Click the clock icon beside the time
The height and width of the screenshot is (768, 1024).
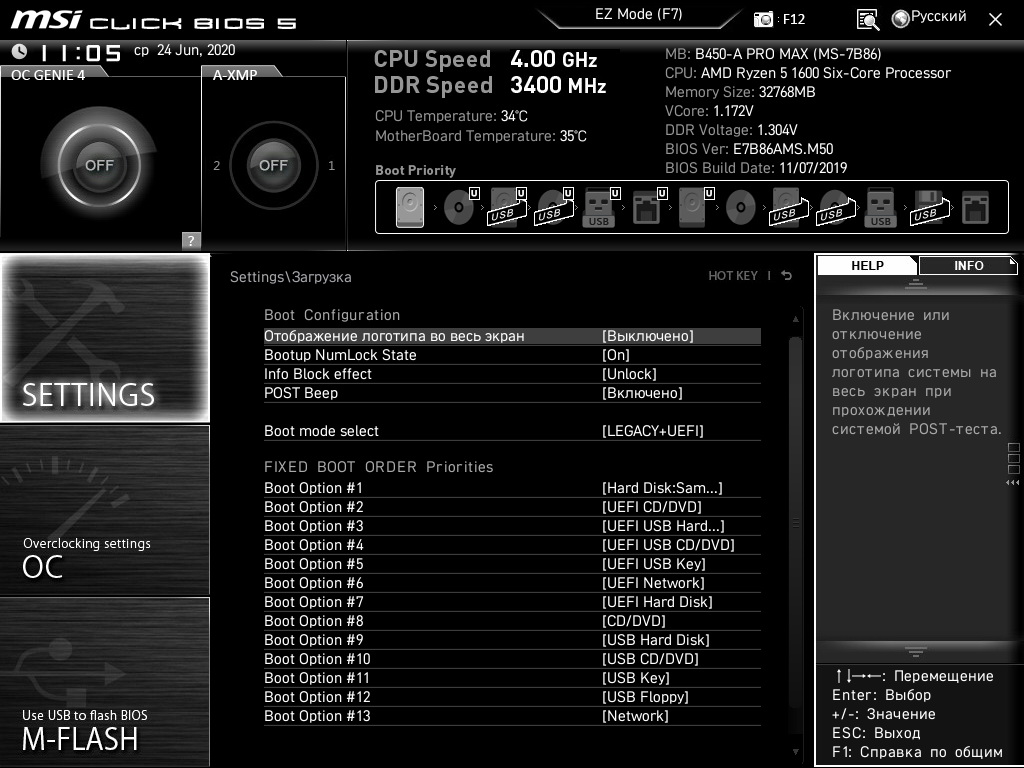click(x=20, y=51)
